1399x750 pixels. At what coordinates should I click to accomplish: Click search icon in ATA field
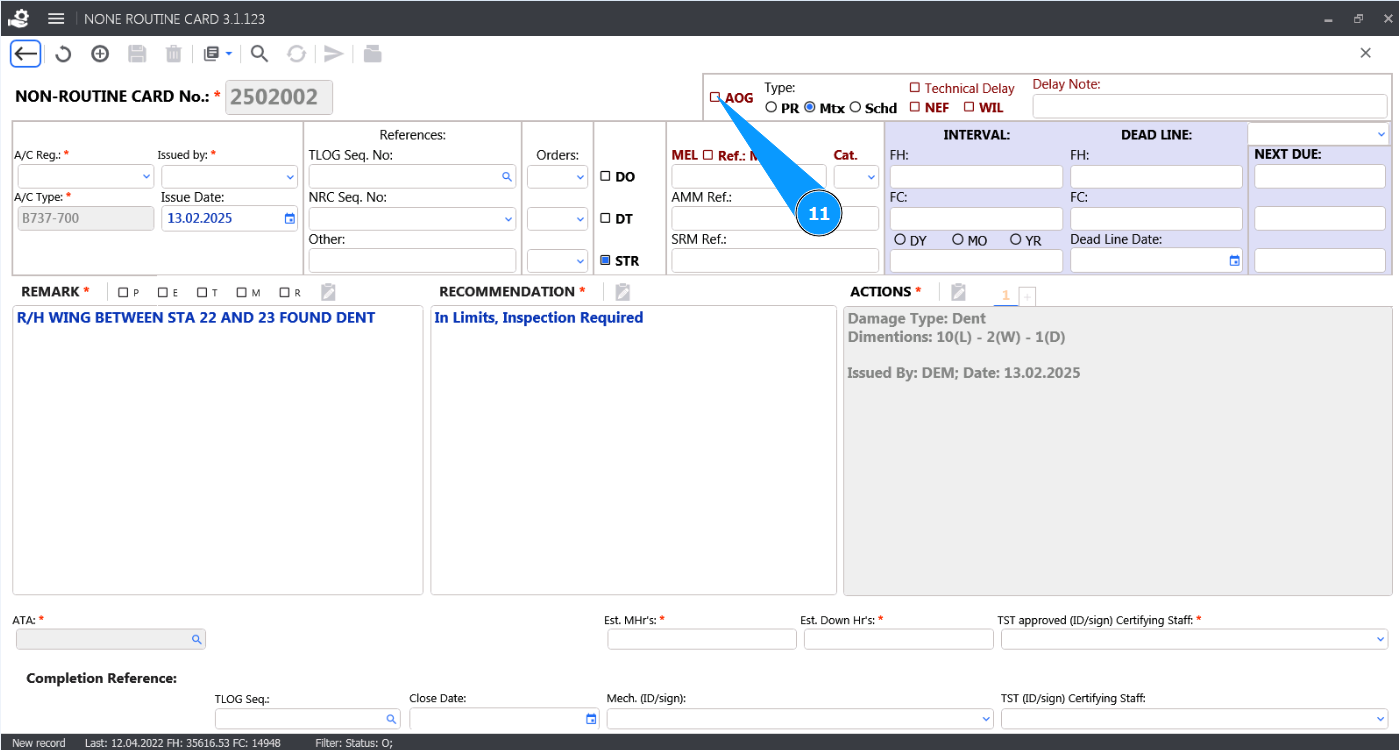pos(197,639)
